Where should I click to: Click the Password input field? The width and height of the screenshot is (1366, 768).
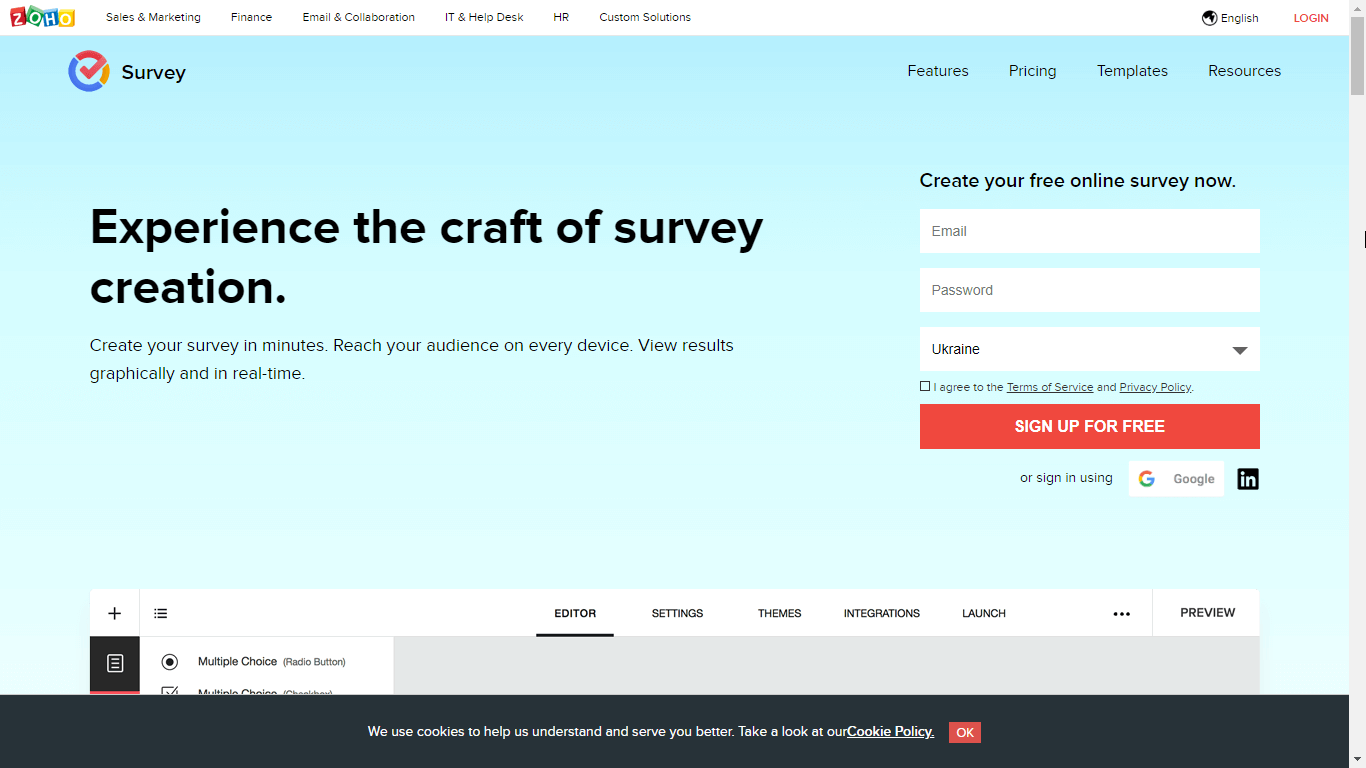pos(1090,290)
